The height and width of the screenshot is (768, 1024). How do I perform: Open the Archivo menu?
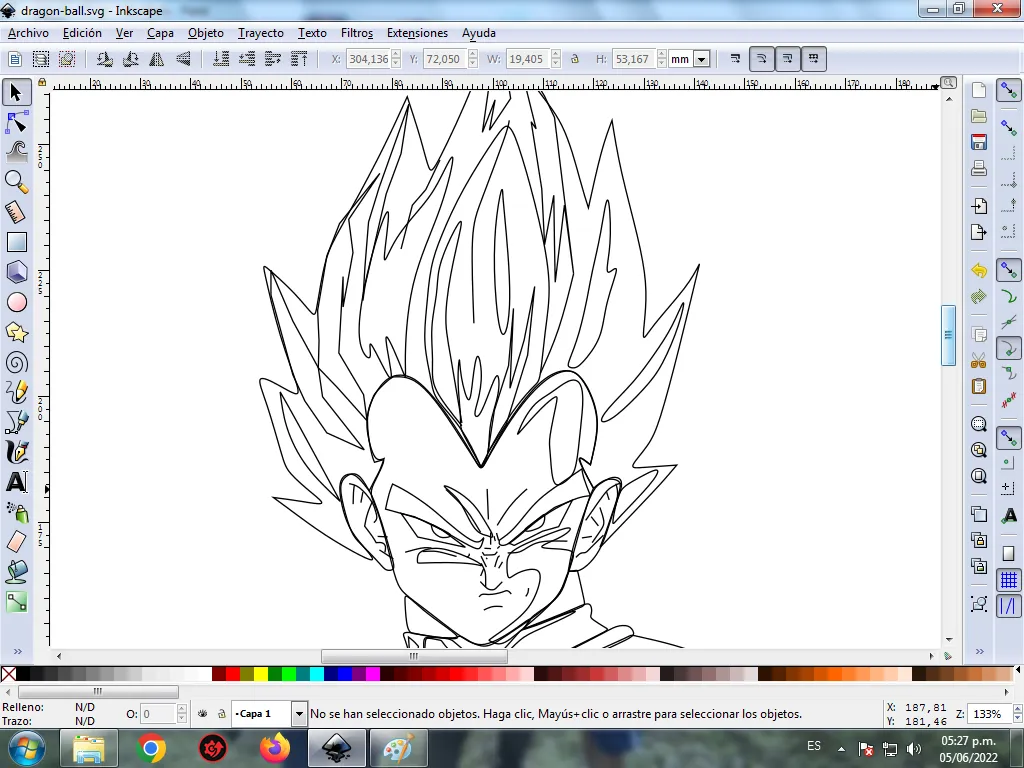(x=28, y=33)
